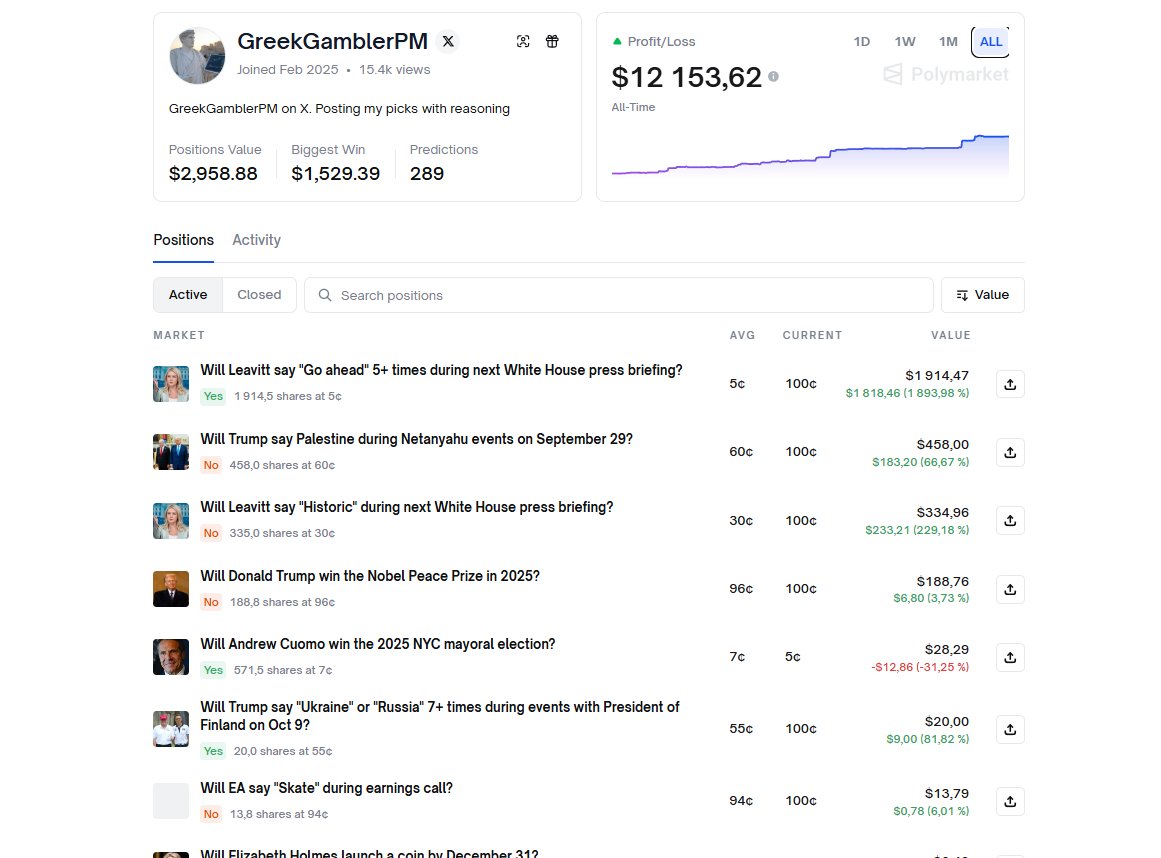
Task: Click the profit/loss chart line
Action: click(810, 157)
